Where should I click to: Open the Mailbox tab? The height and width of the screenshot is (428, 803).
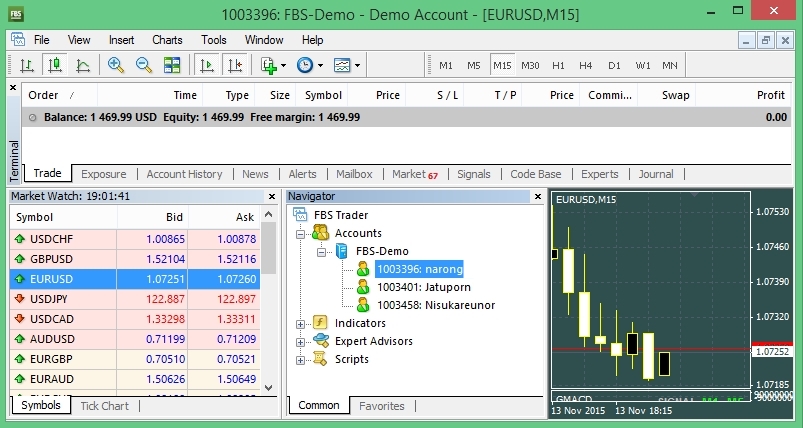pos(354,174)
